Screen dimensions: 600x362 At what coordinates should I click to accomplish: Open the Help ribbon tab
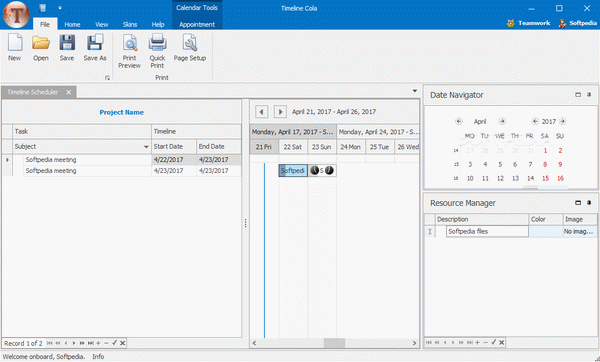(x=158, y=24)
